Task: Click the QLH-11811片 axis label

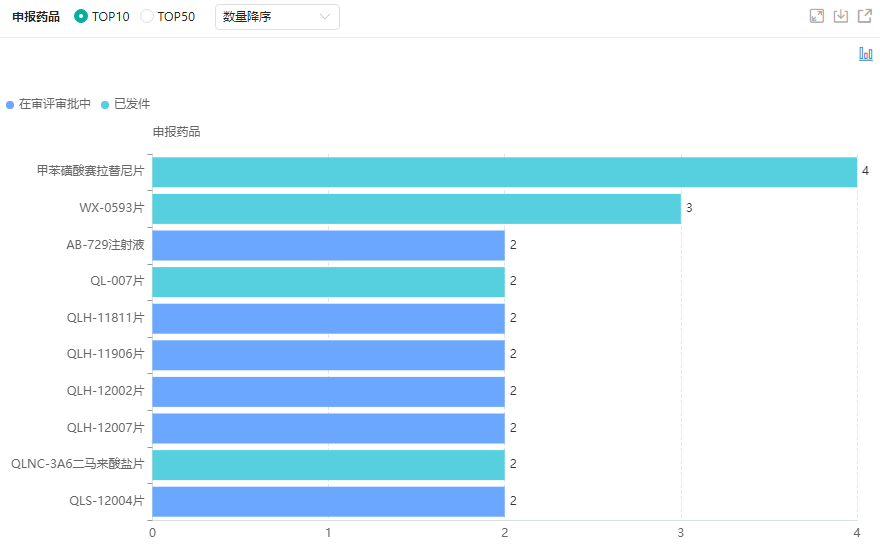Action: (106, 318)
